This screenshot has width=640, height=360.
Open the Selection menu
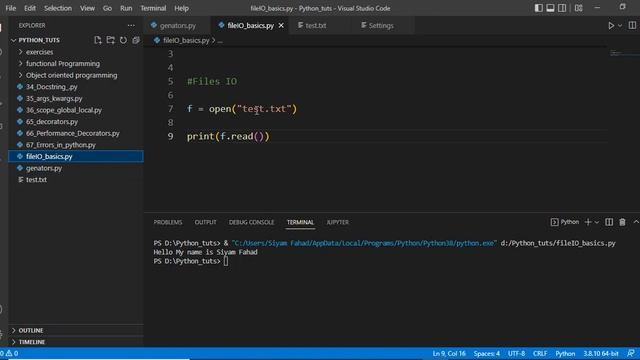point(58,8)
